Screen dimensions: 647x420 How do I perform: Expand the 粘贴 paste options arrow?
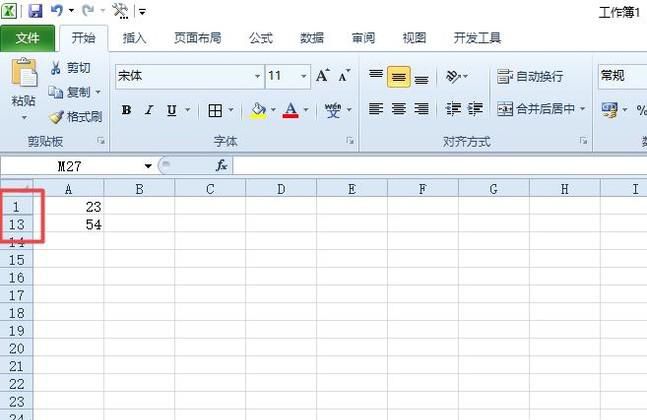coord(24,118)
